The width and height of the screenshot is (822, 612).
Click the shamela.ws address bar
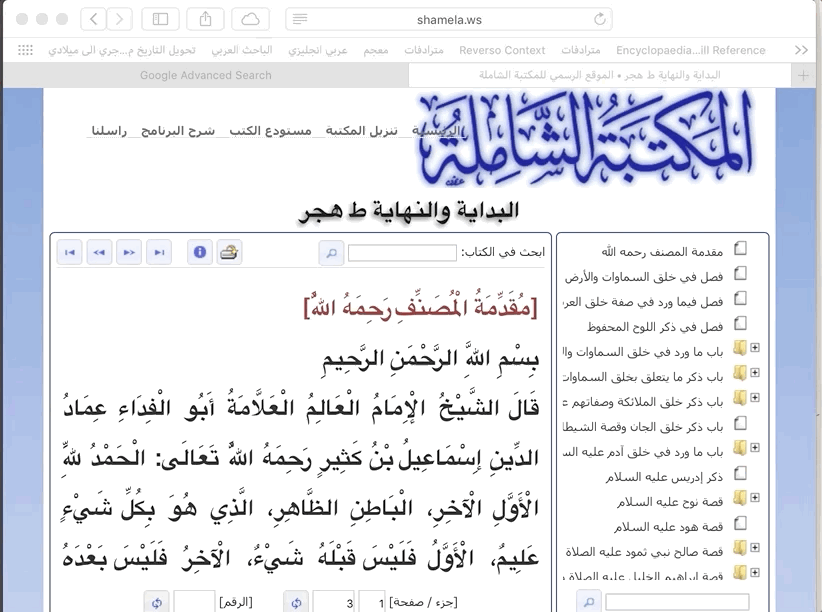[x=449, y=19]
